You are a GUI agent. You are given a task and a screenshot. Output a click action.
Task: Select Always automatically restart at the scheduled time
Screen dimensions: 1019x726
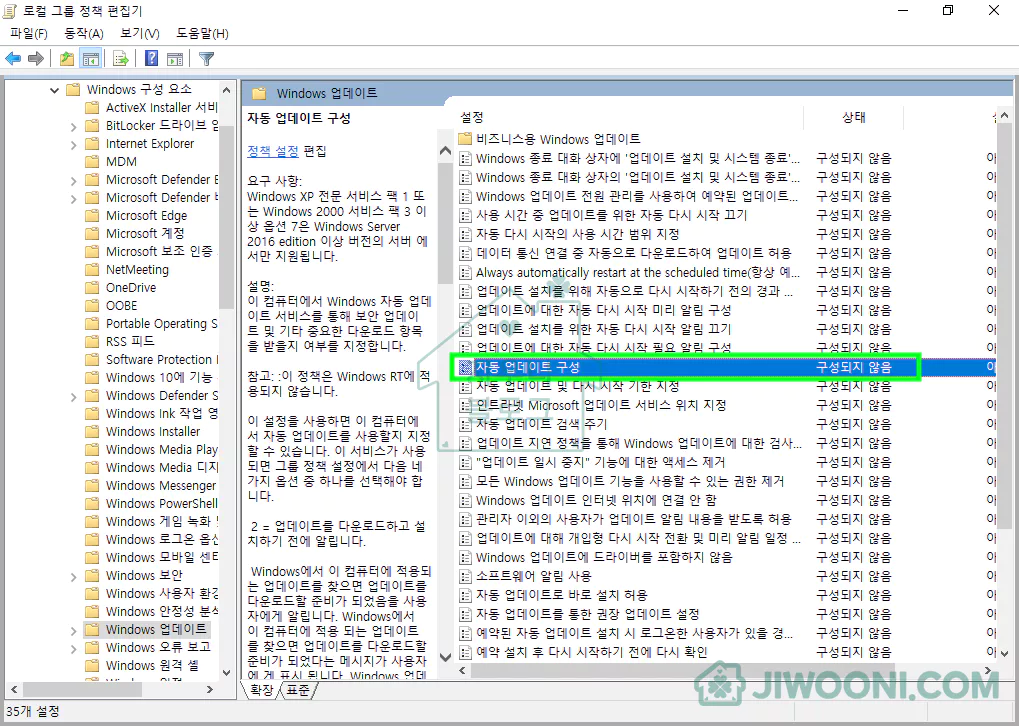630,272
